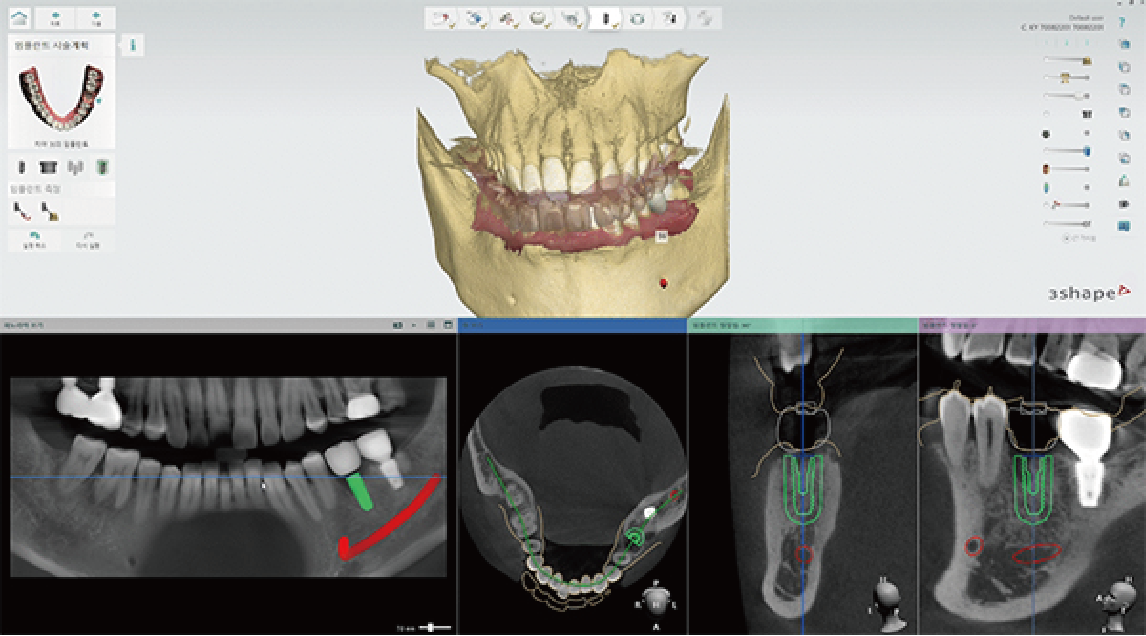
Task: Select the green implant in panoramic view
Action: pyautogui.click(x=360, y=491)
